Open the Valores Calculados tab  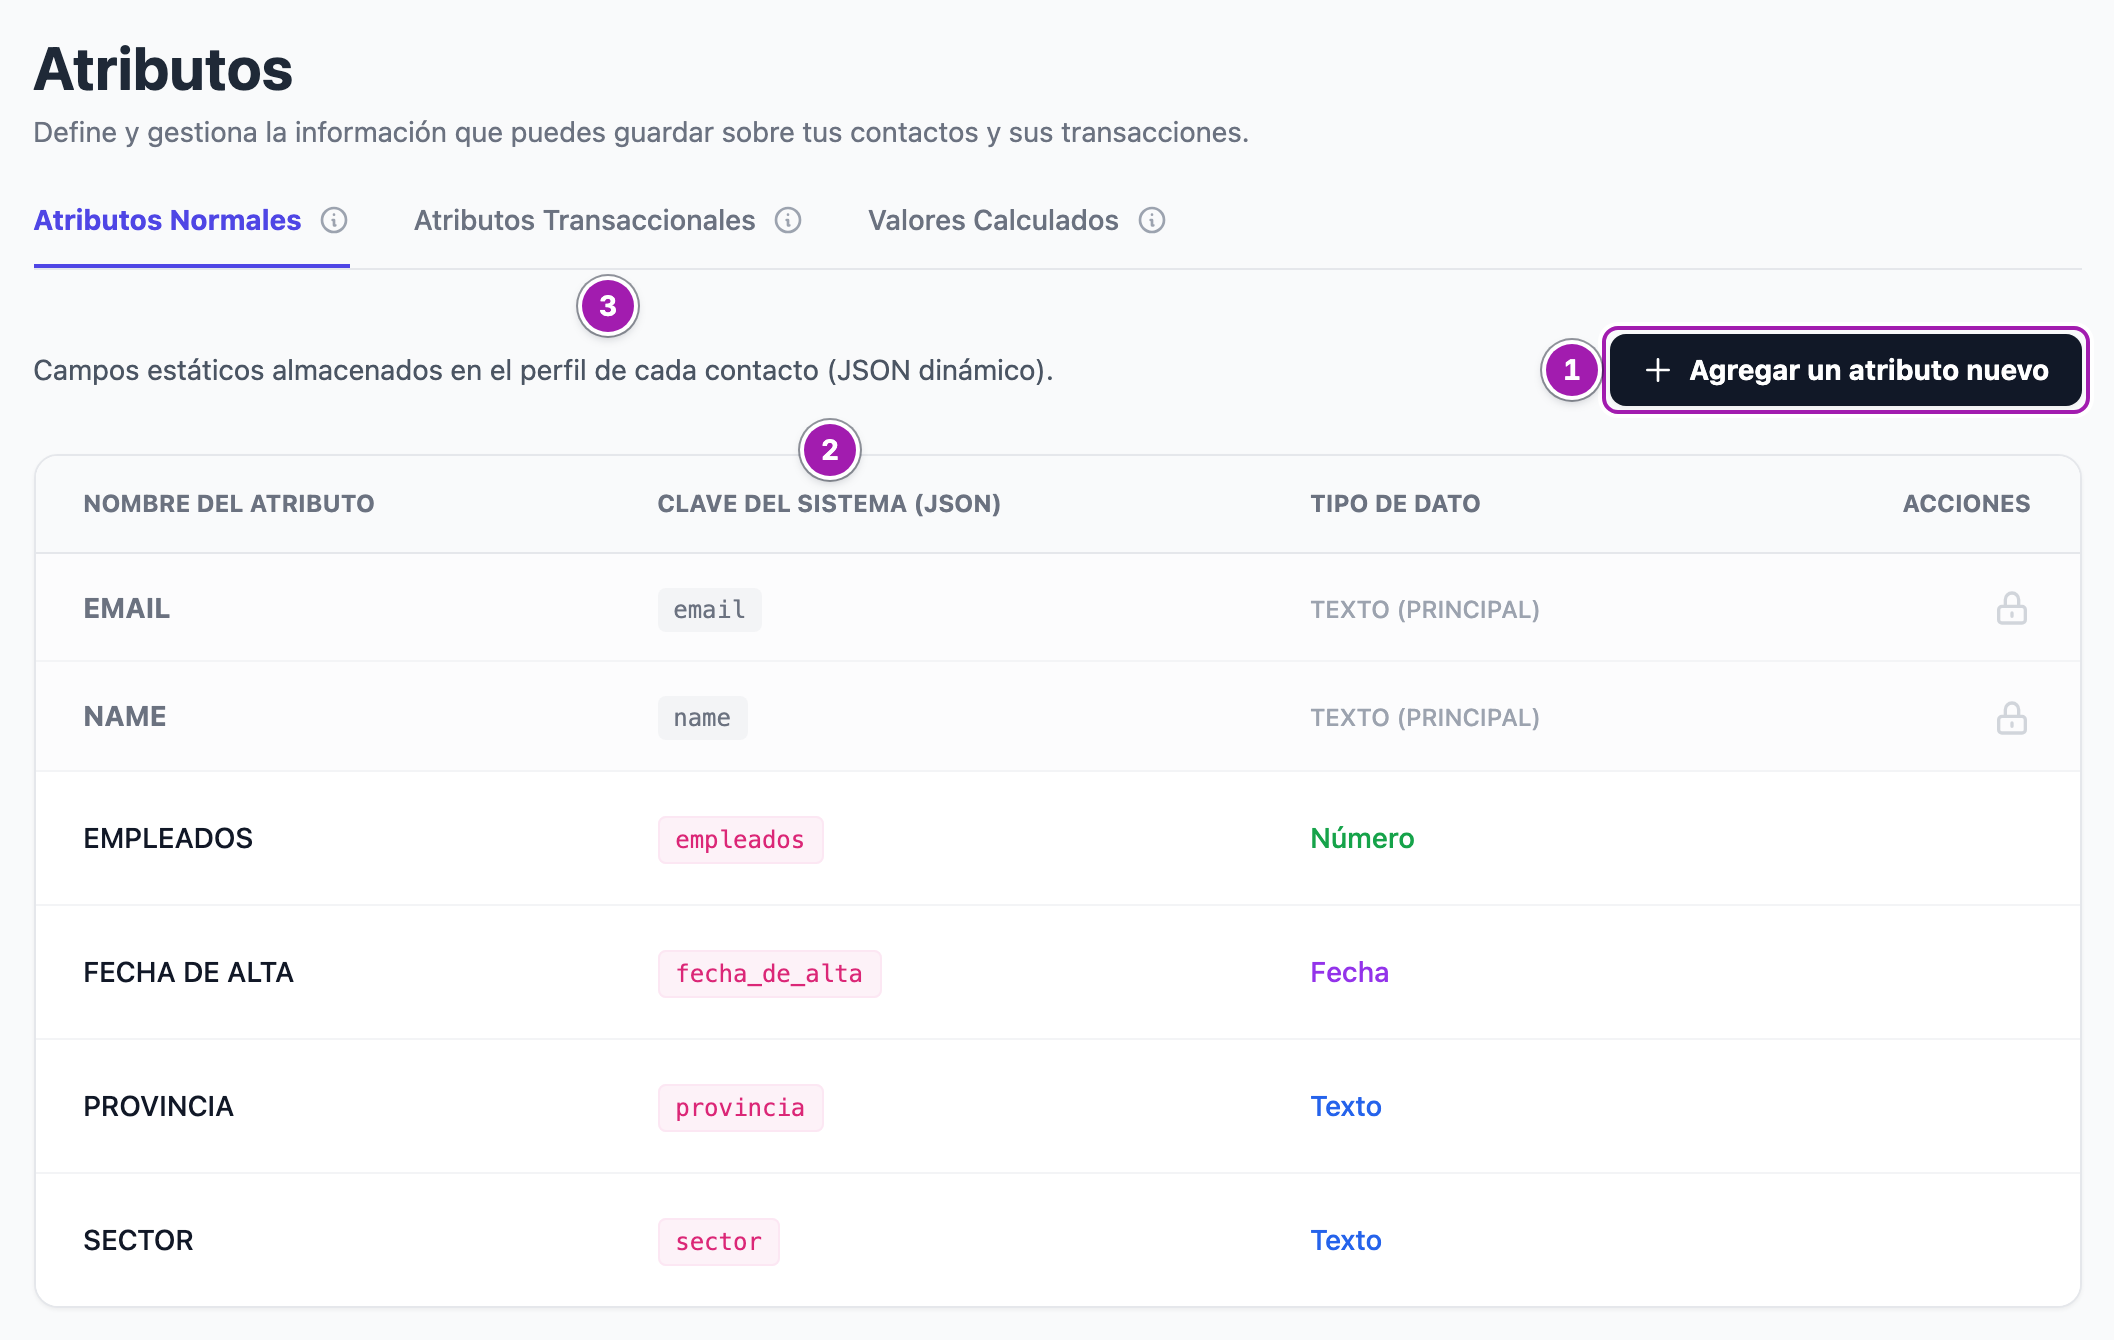click(993, 220)
